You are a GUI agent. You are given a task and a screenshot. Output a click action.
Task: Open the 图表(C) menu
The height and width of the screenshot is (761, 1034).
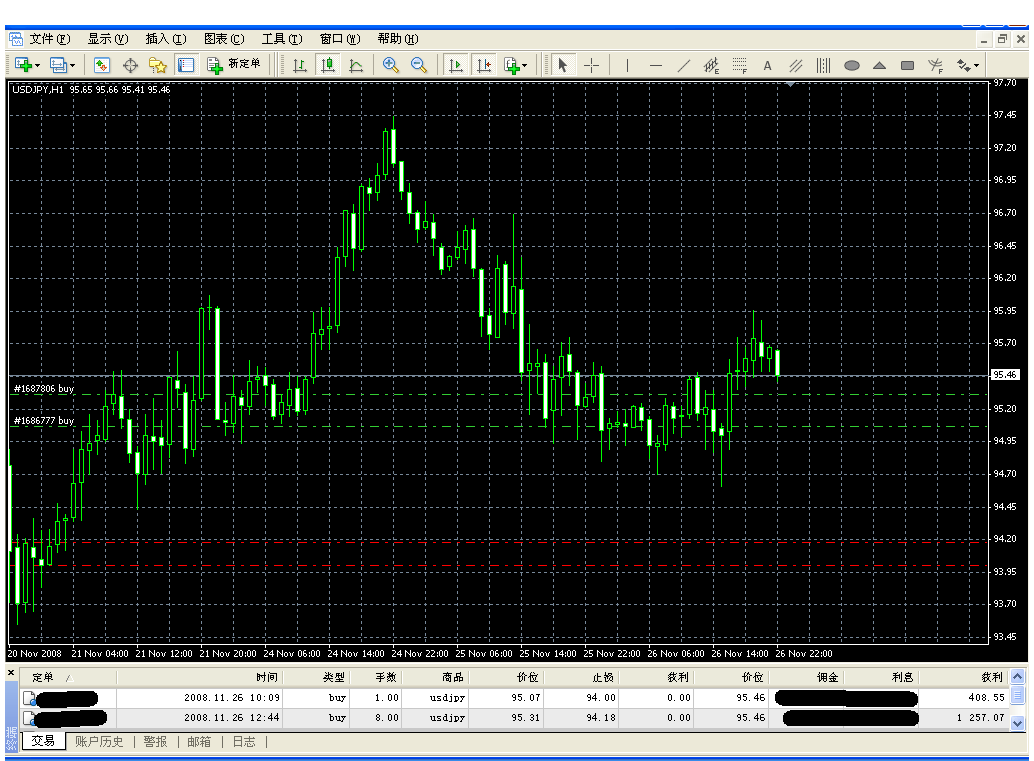224,39
